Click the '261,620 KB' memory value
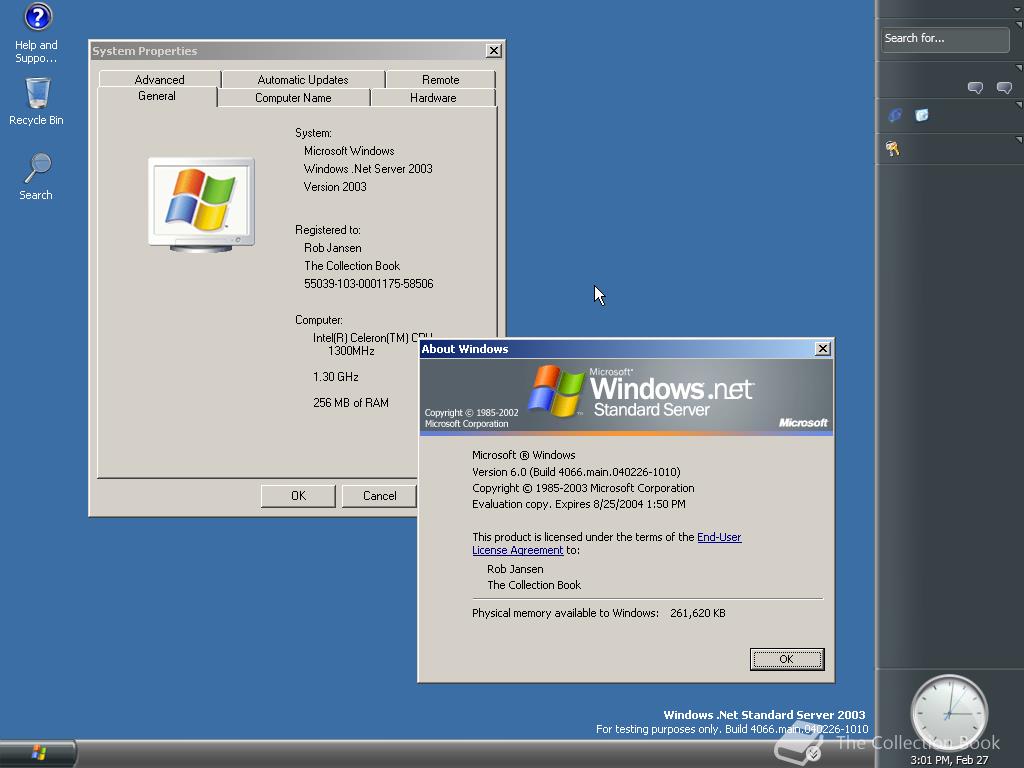The width and height of the screenshot is (1024, 768). pyautogui.click(x=697, y=613)
